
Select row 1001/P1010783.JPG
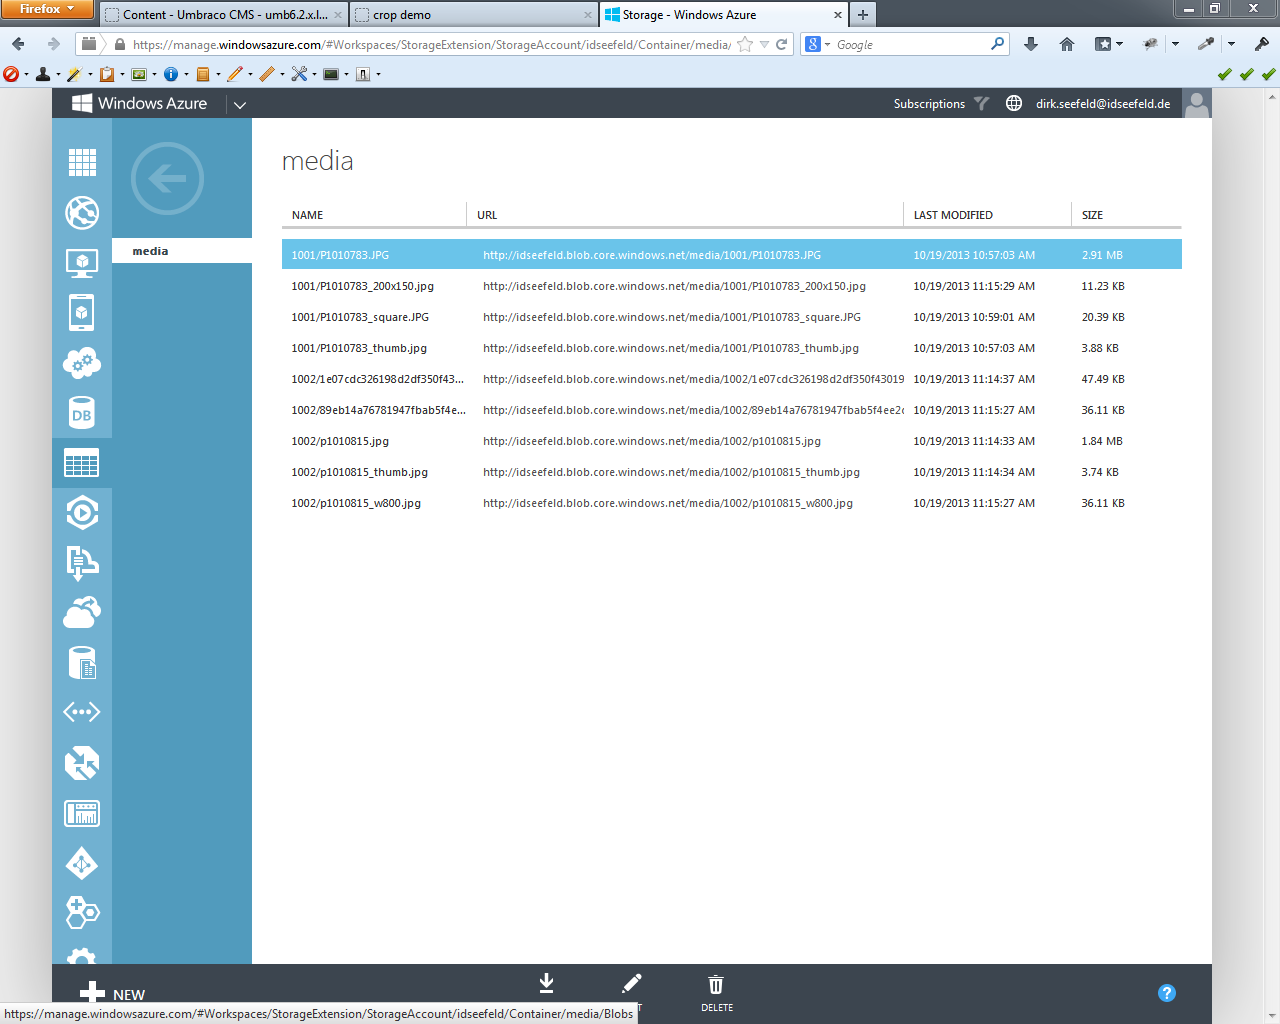(732, 255)
